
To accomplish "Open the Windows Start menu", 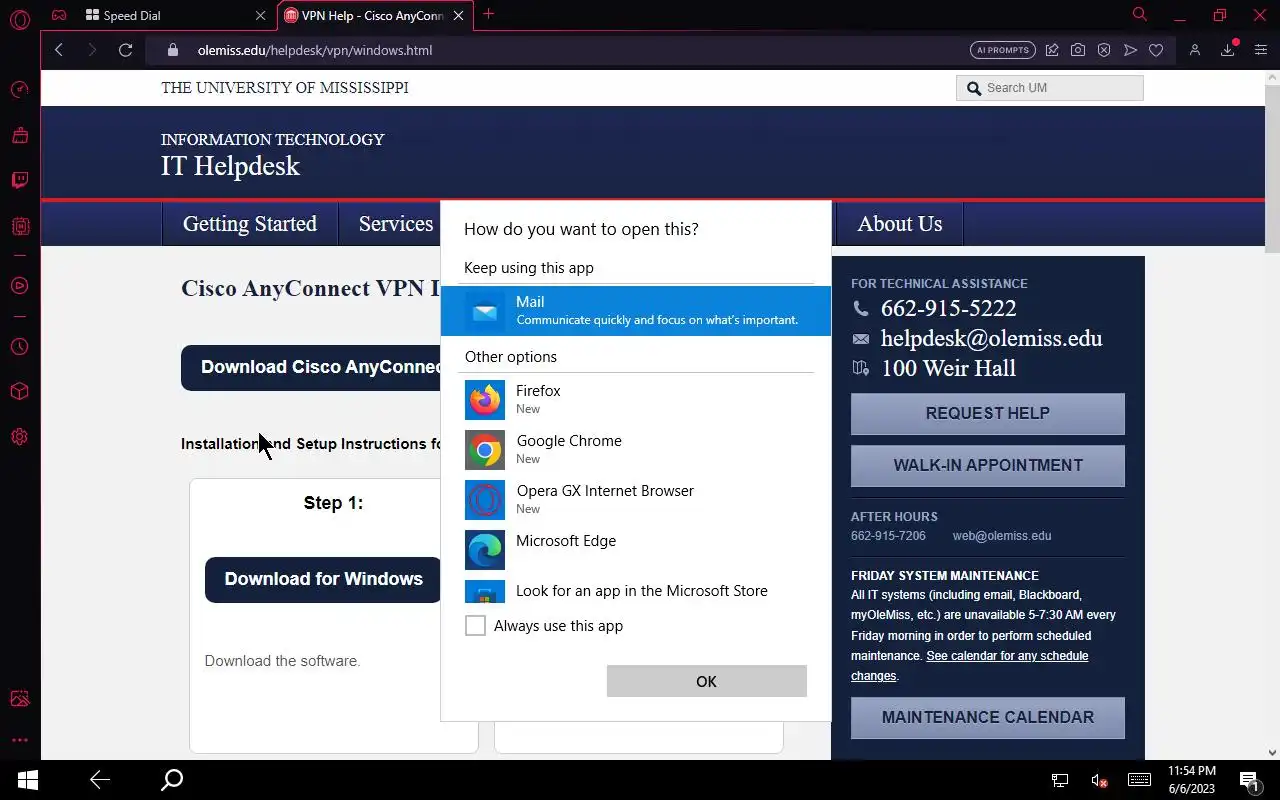I will [x=28, y=780].
